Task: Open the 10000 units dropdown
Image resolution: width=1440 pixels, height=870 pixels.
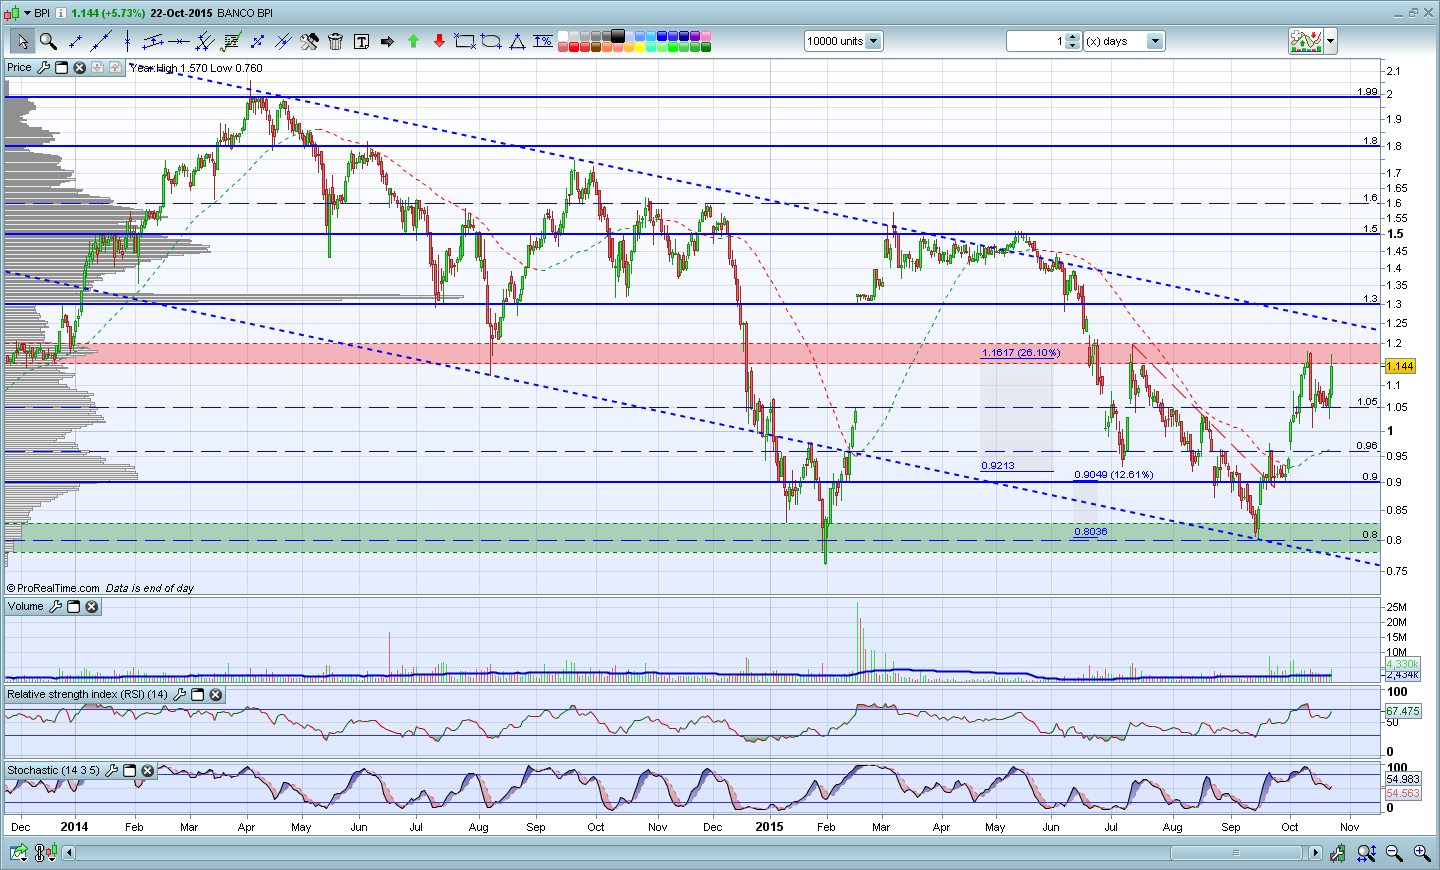Action: coord(873,41)
